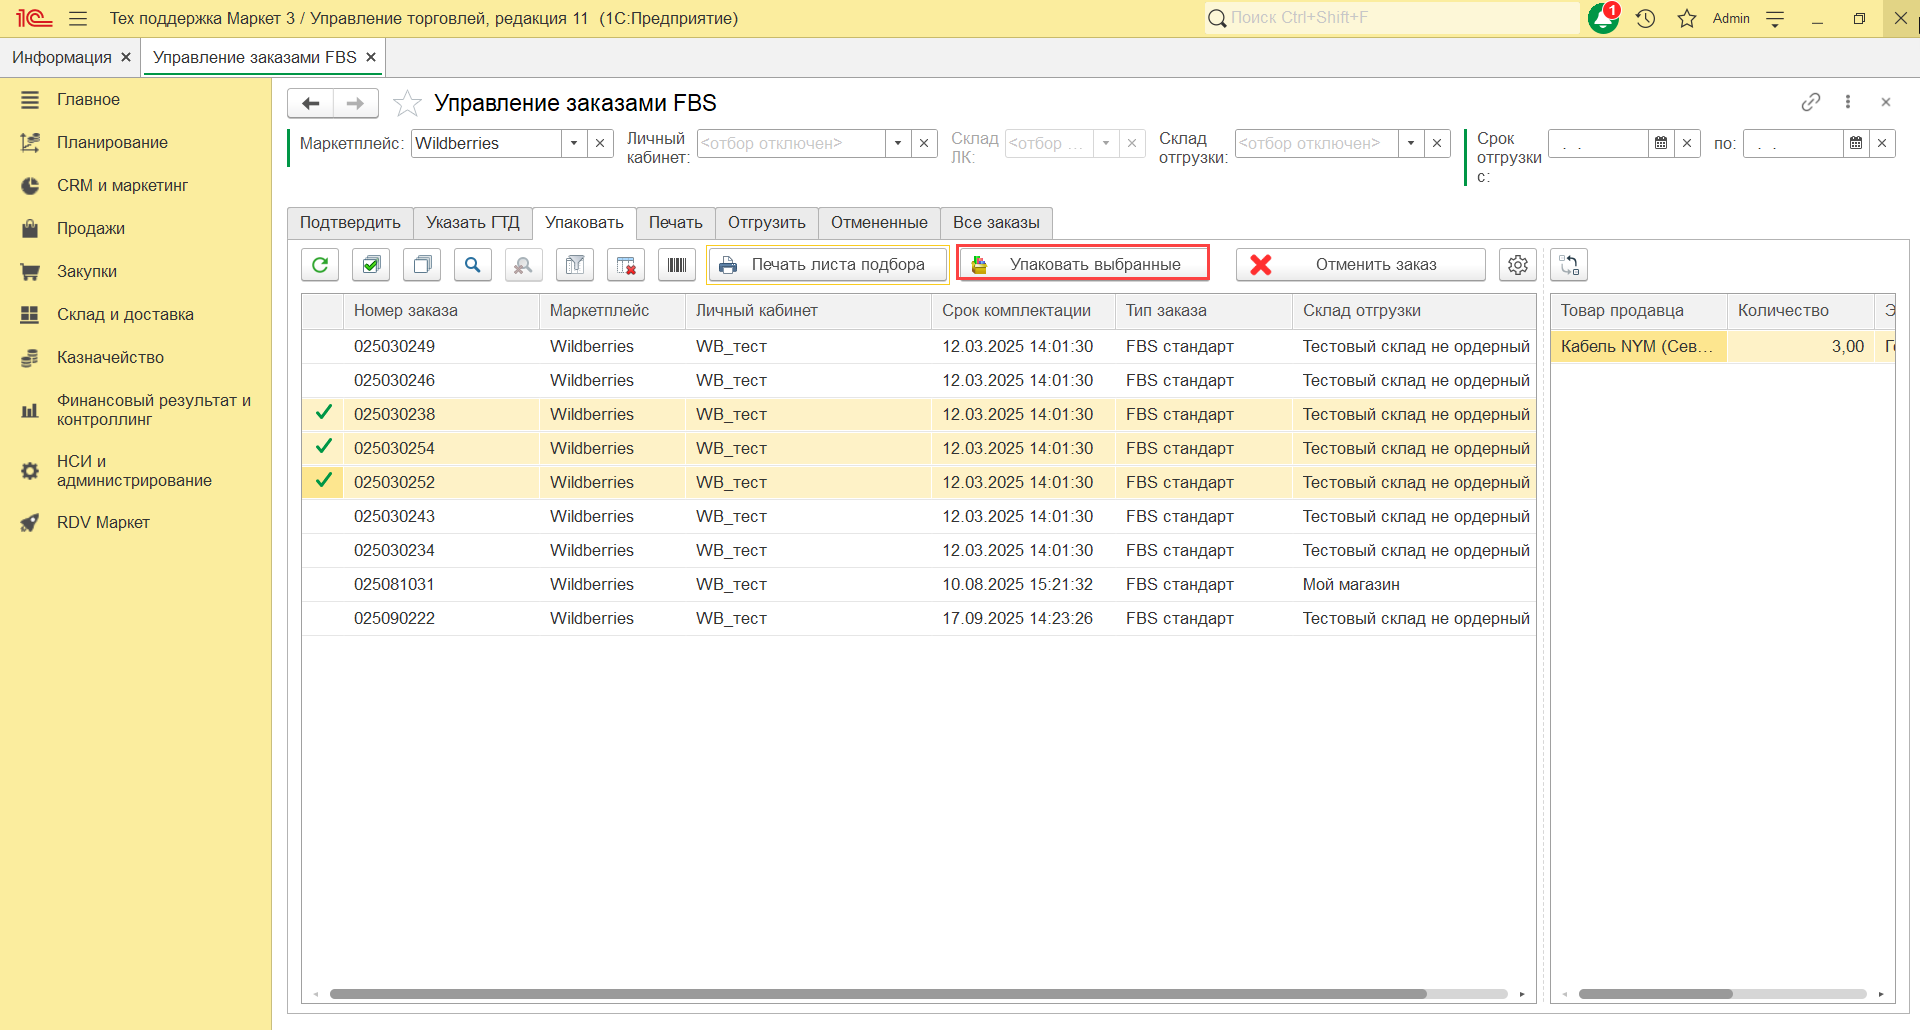Click Отменить заказ button
This screenshot has width=1920, height=1030.
click(x=1360, y=265)
